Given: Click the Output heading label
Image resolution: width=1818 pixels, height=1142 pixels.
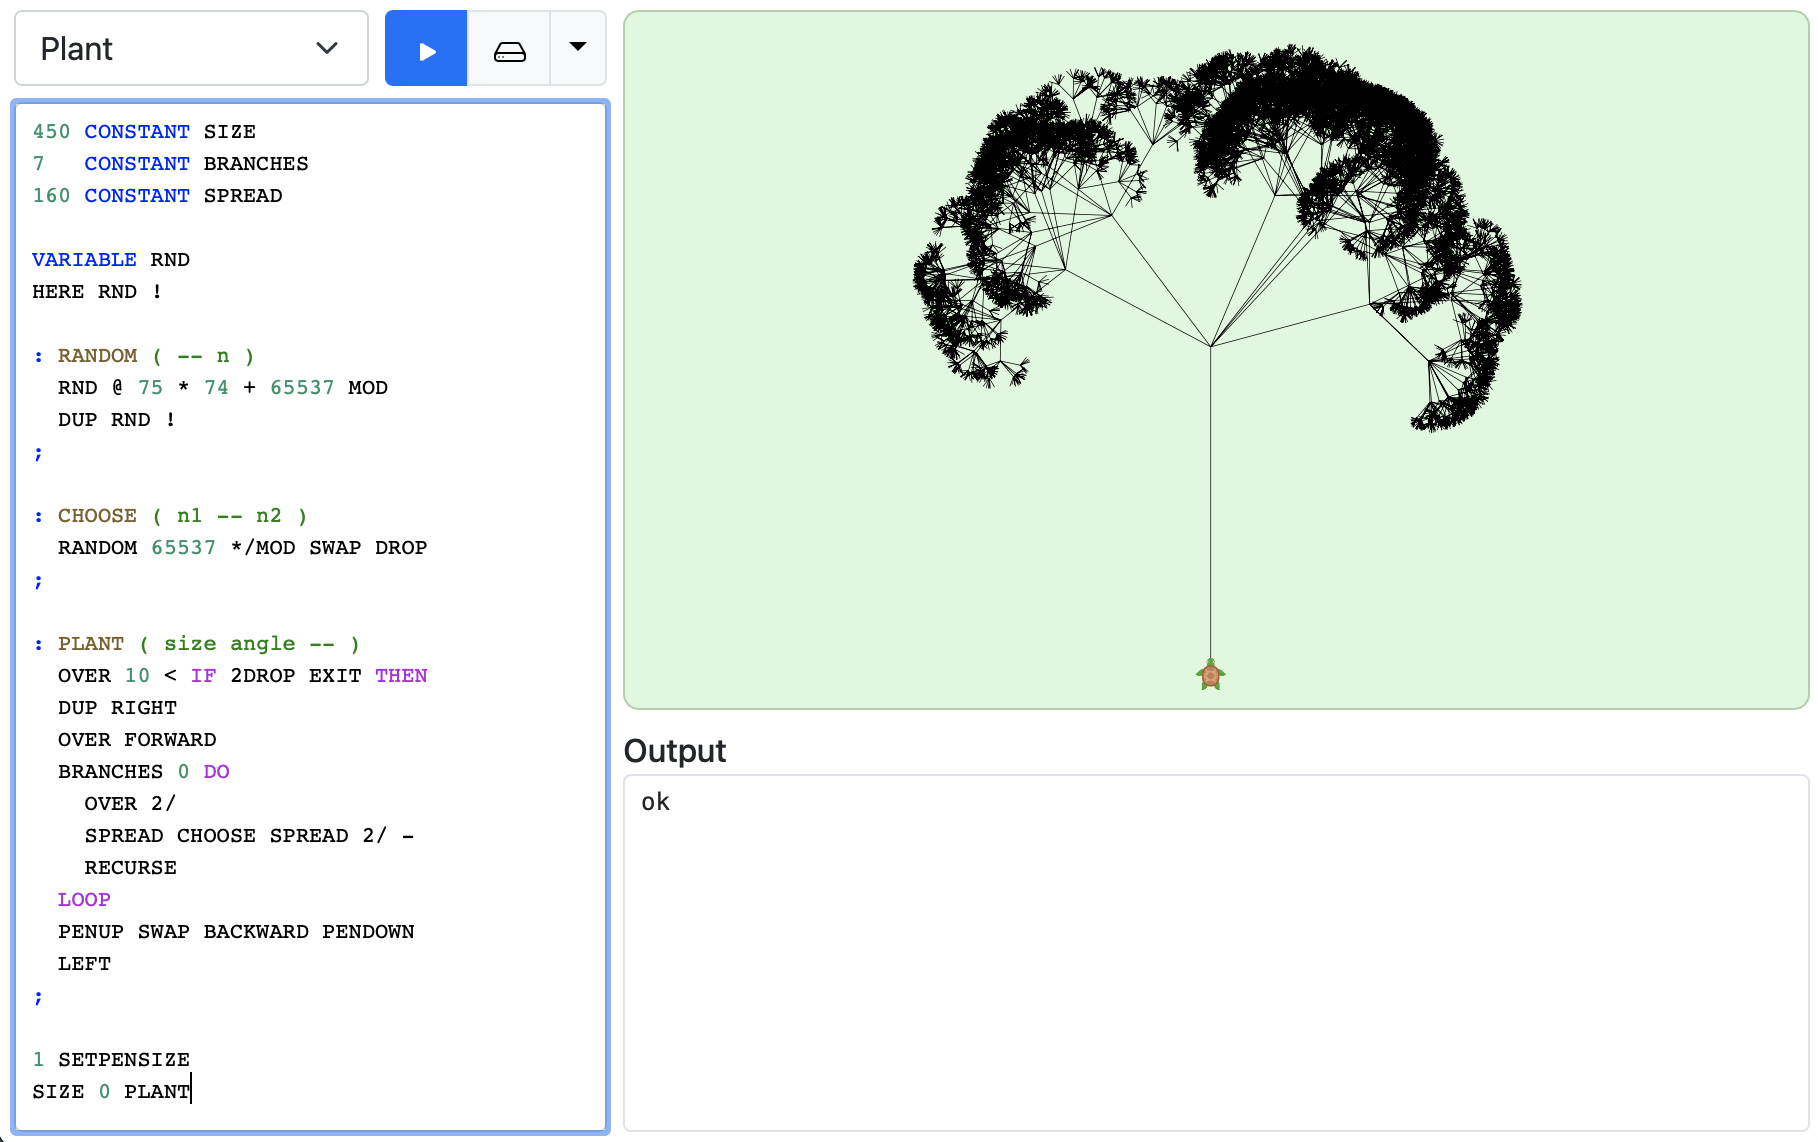Looking at the screenshot, I should click(674, 751).
